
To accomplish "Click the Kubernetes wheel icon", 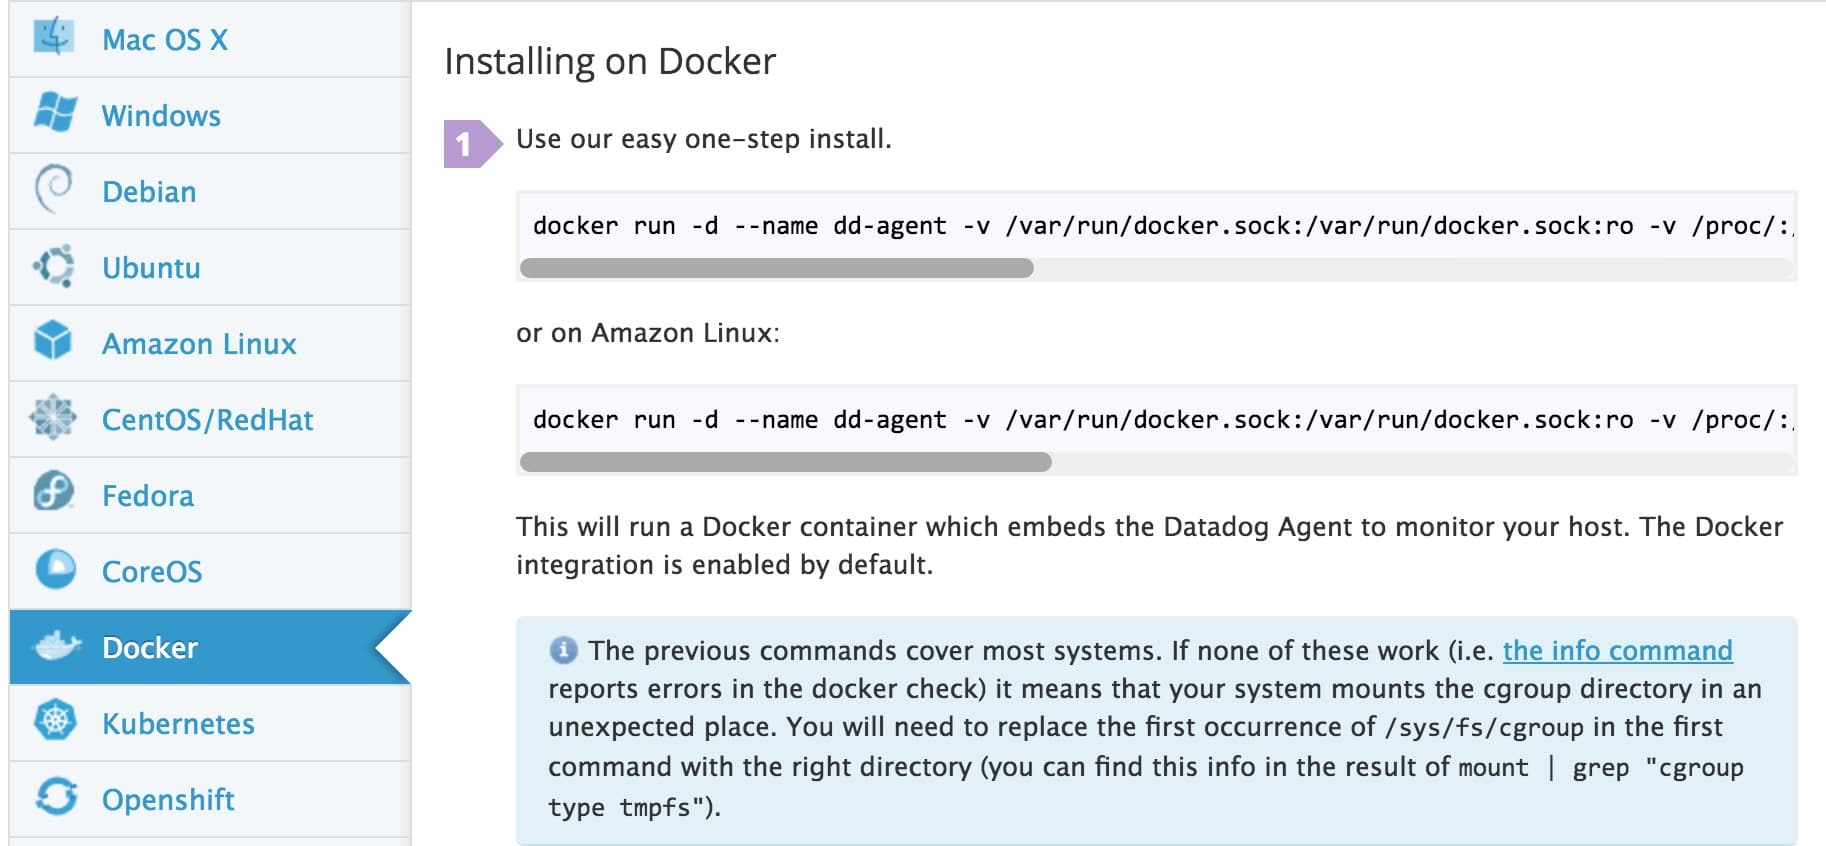I will 55,720.
